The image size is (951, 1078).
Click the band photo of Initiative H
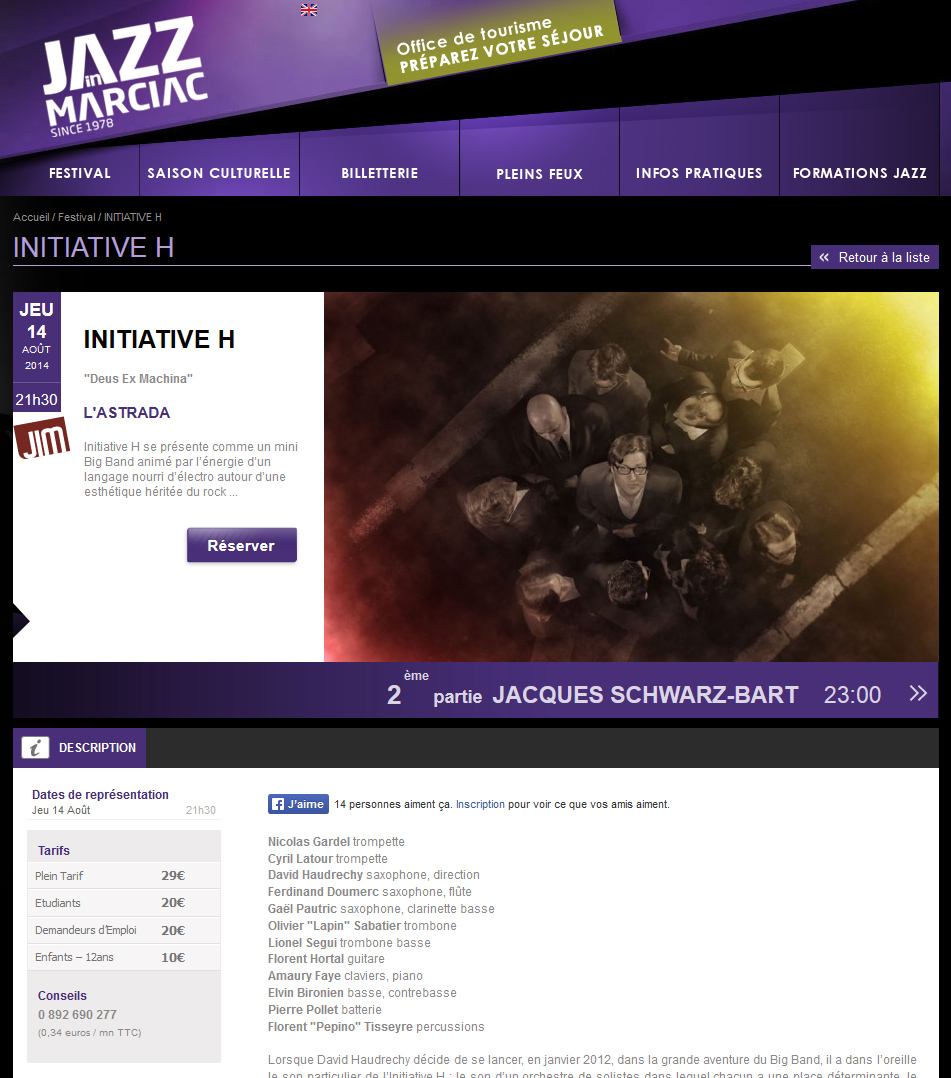click(x=630, y=476)
